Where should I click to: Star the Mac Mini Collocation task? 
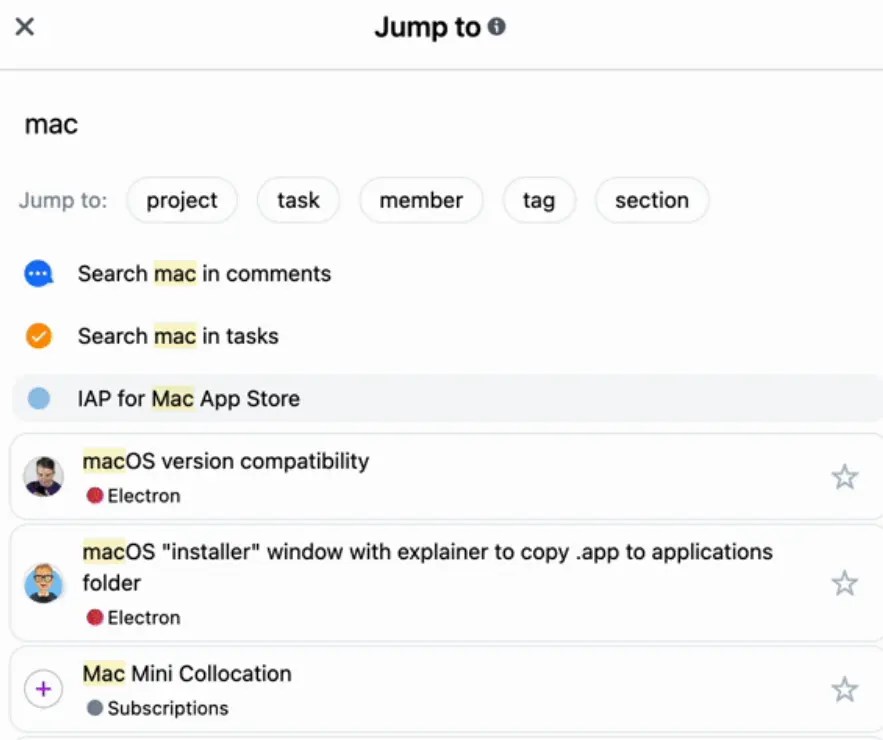click(x=845, y=689)
